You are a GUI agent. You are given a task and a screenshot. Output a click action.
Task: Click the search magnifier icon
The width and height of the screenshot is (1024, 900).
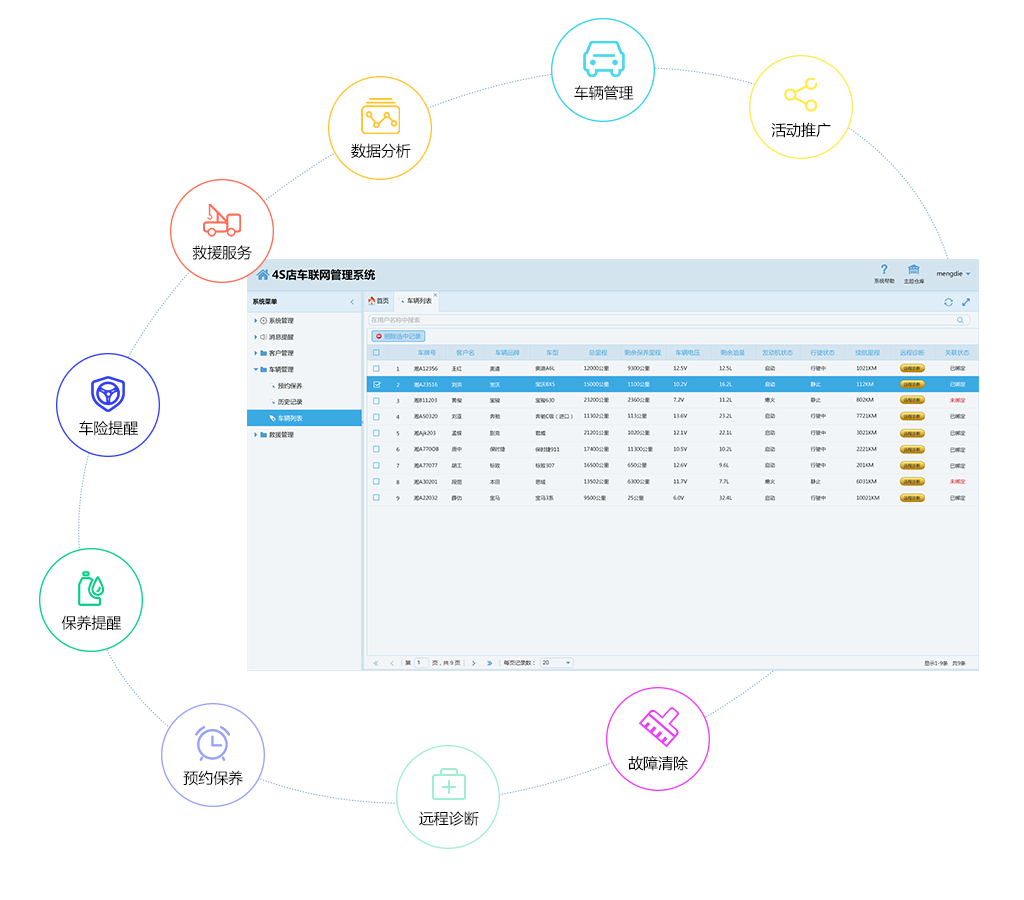[961, 320]
